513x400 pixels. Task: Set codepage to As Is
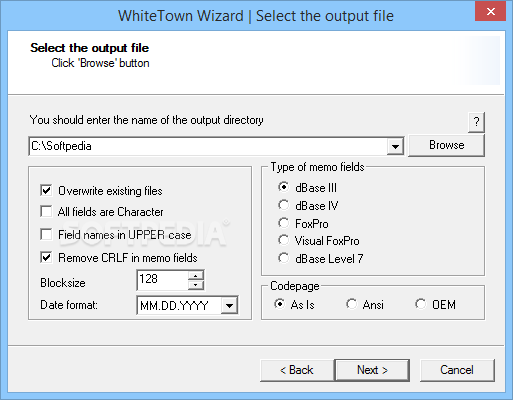coord(279,304)
